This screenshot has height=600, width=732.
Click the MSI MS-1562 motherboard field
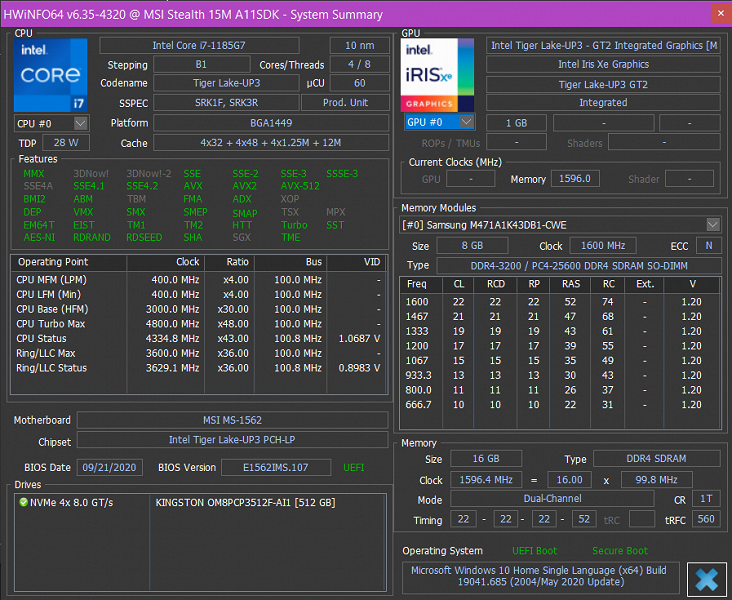click(231, 420)
